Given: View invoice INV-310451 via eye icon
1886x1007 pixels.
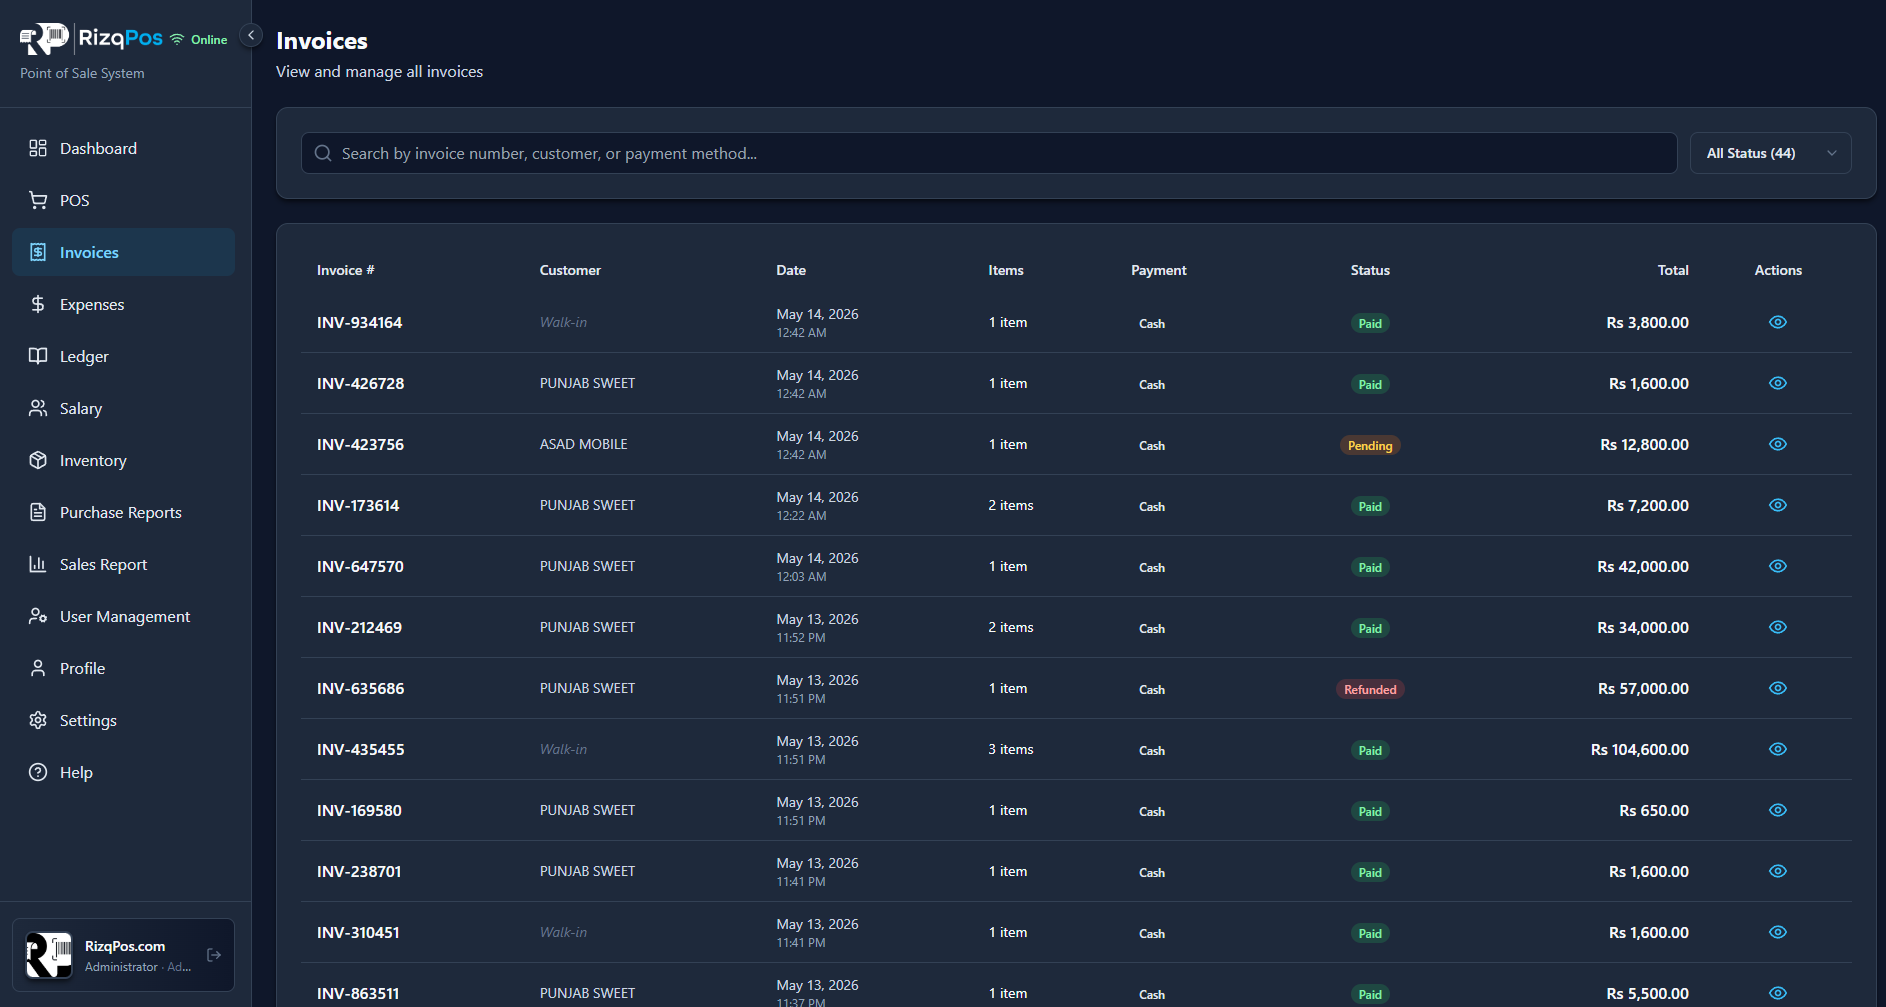Looking at the screenshot, I should click(1778, 932).
